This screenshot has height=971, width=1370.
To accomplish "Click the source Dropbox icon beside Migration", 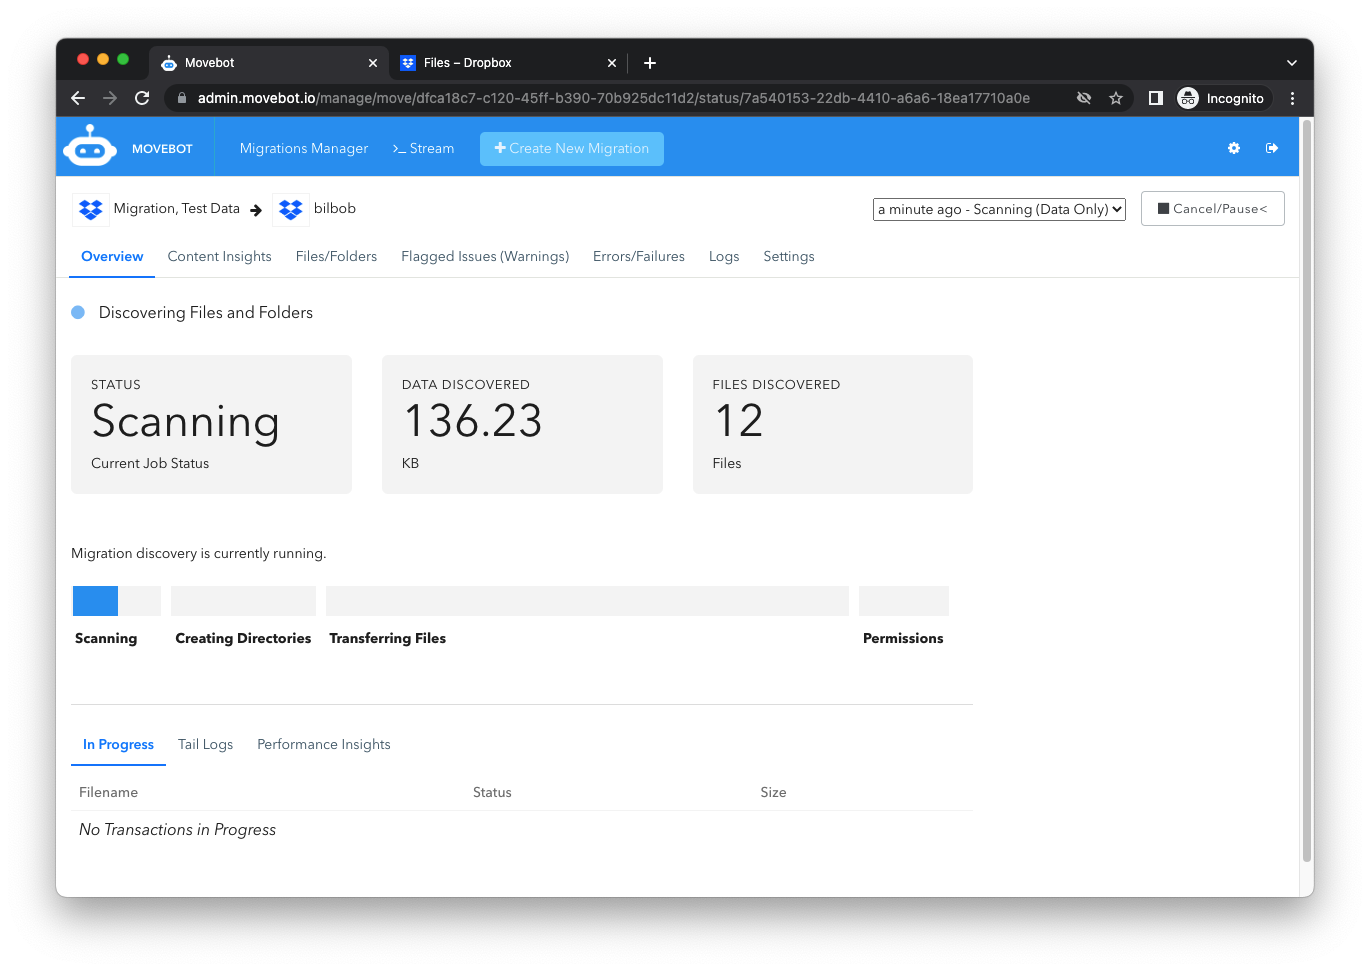I will [x=91, y=209].
